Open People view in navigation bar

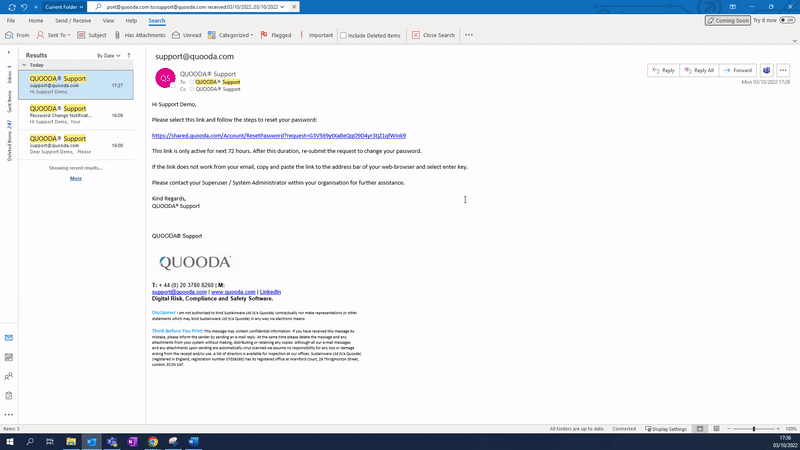[x=9, y=377]
